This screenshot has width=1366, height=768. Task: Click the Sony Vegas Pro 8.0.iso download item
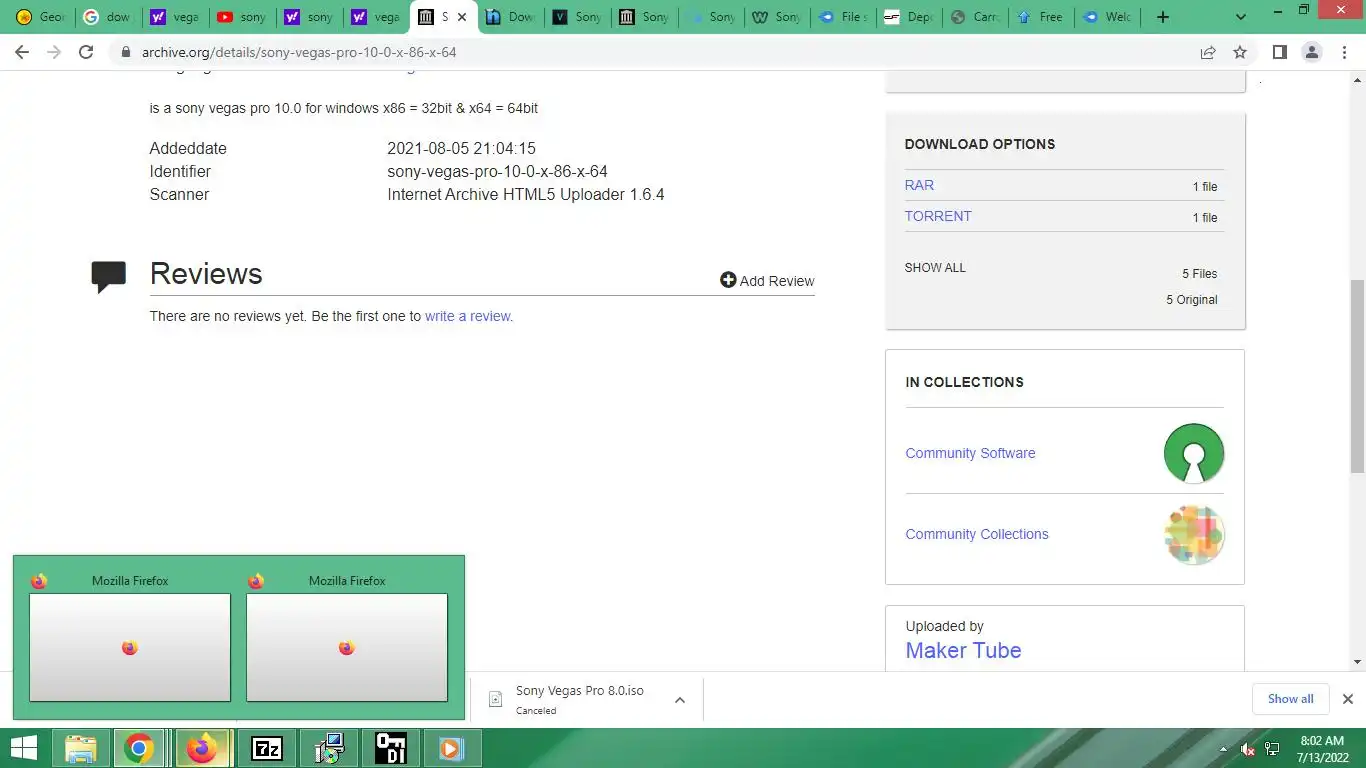579,699
